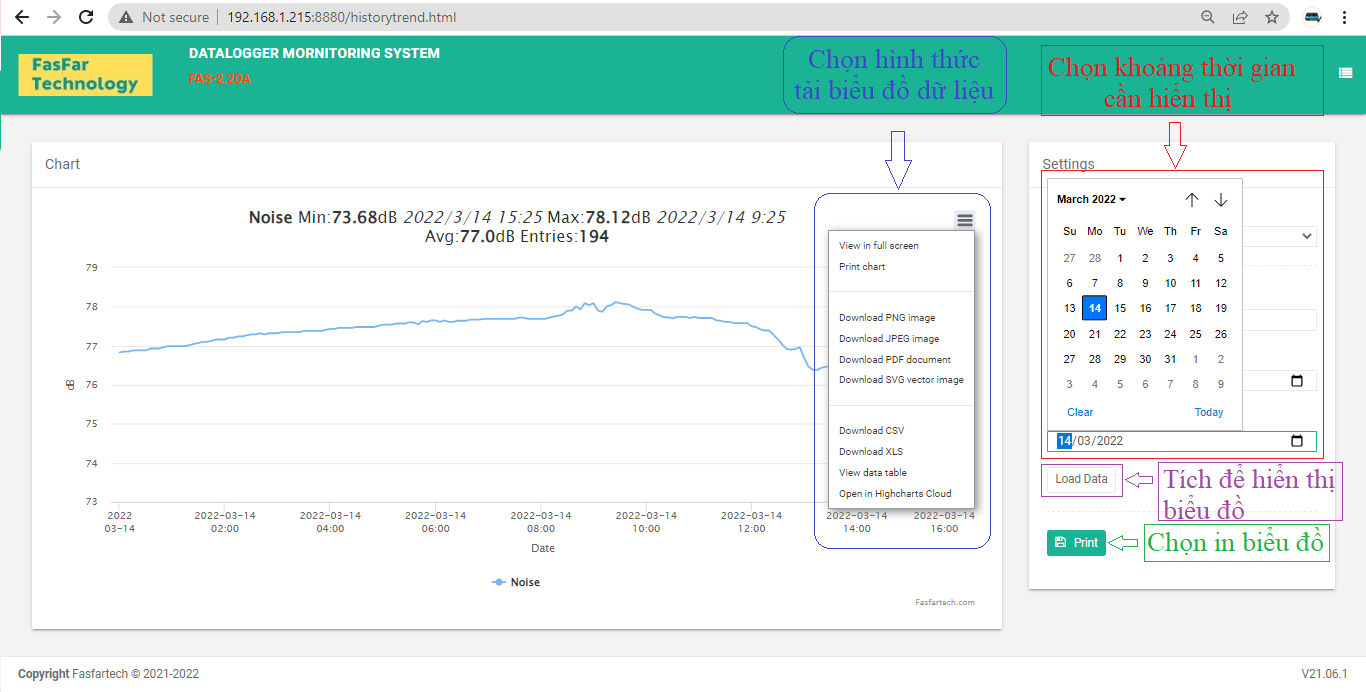
Task: Bookmark page with the star icon
Action: tap(1271, 17)
